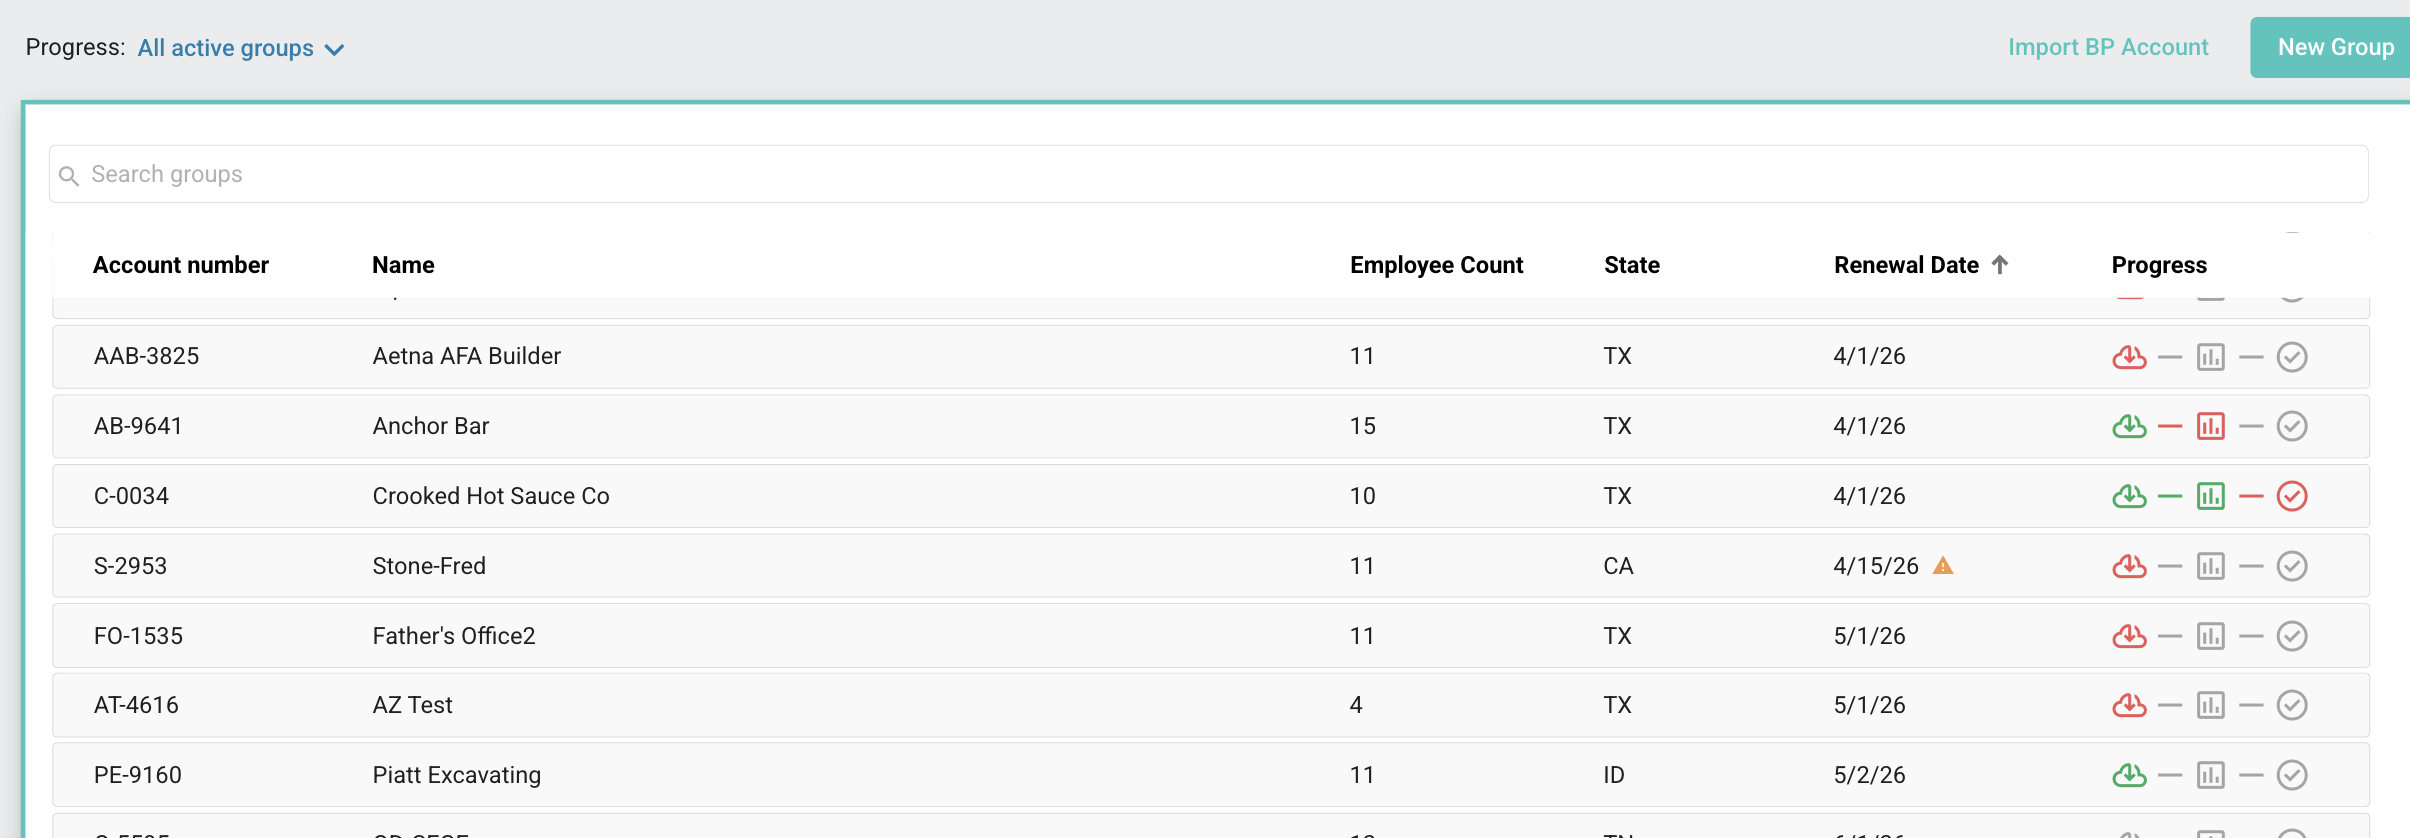Open the Stone-Fred group row
The width and height of the screenshot is (2410, 838).
[x=1210, y=566]
